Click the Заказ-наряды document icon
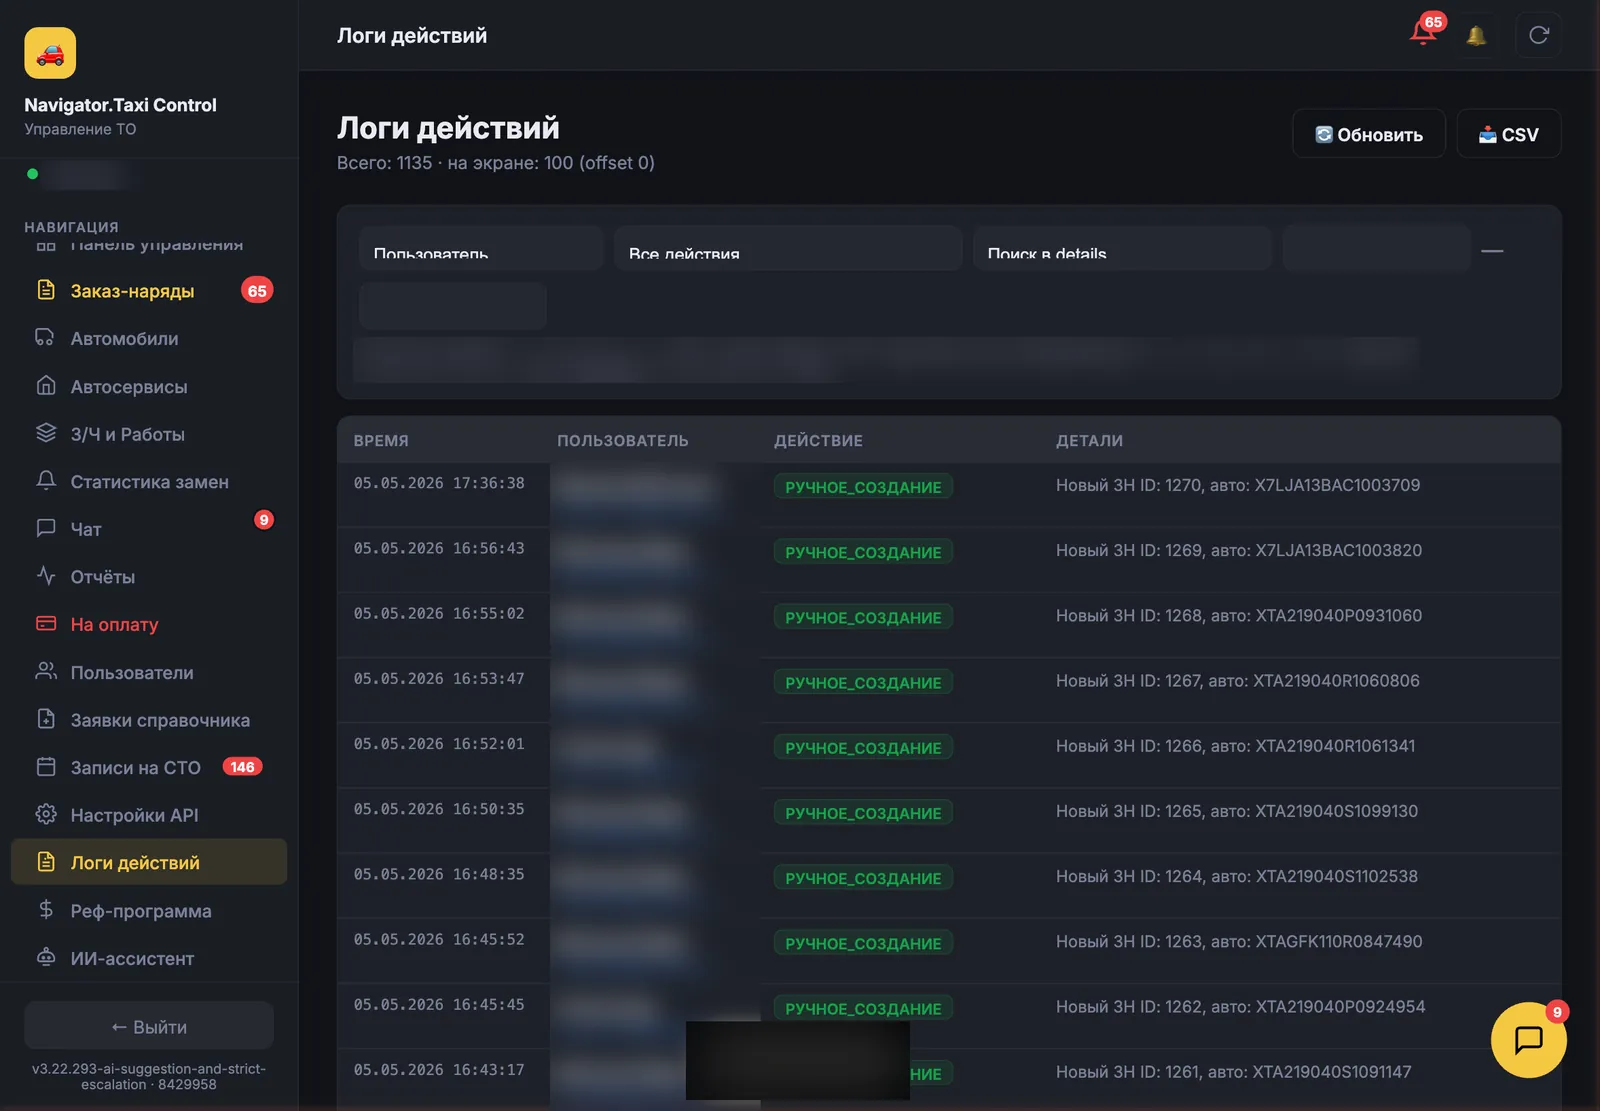Screen dimensions: 1600x1111 coord(46,290)
